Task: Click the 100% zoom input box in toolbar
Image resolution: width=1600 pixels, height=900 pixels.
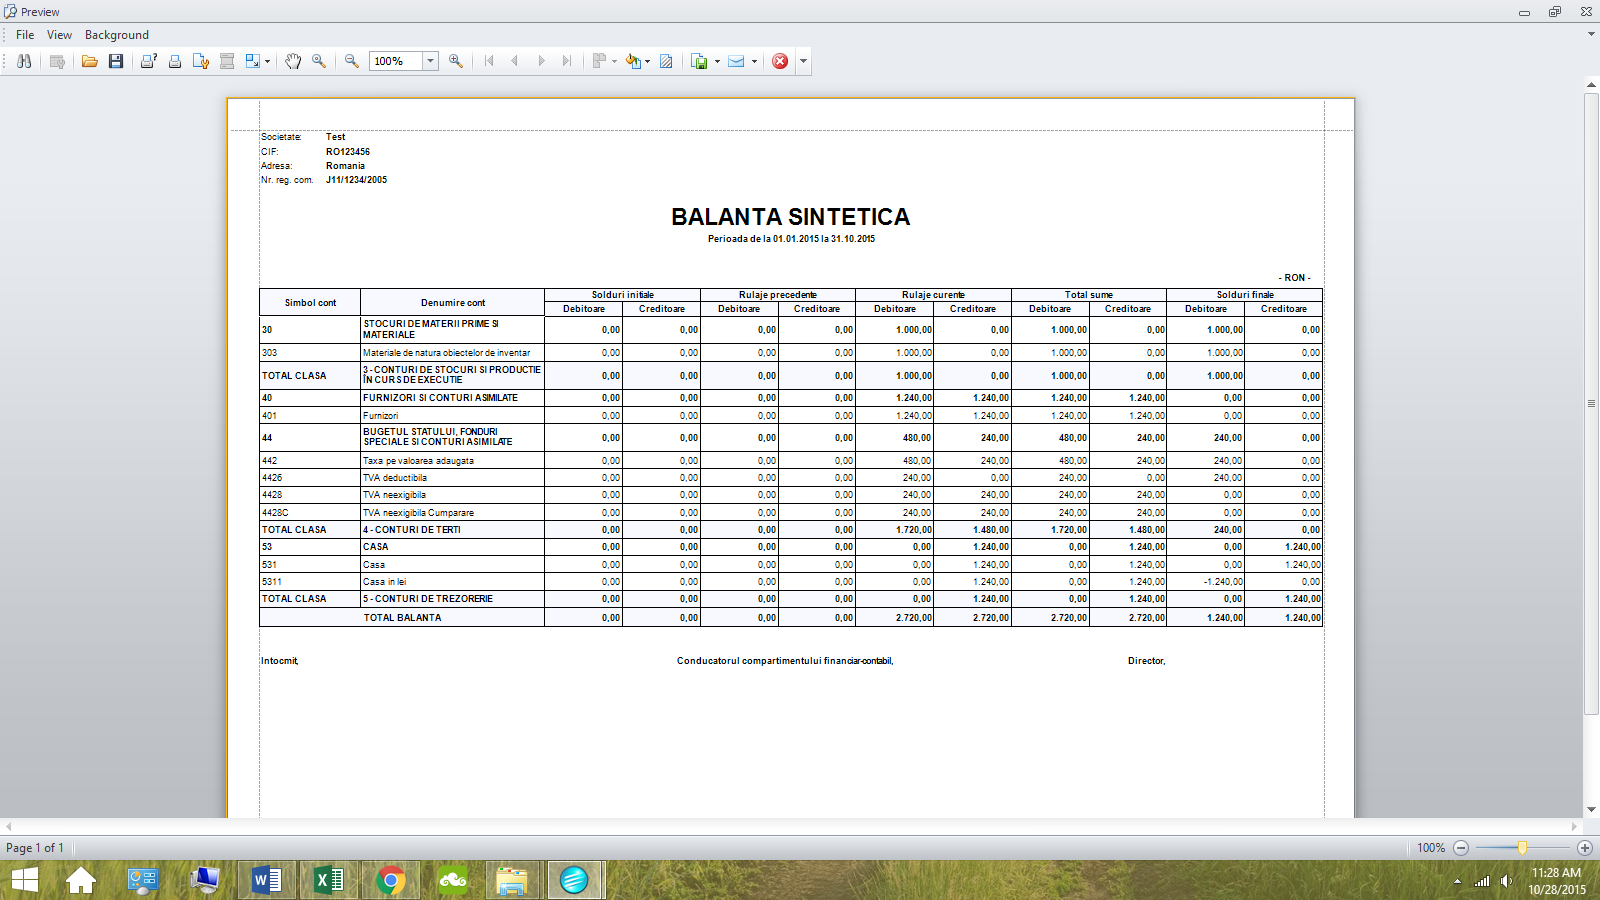Action: click(396, 61)
